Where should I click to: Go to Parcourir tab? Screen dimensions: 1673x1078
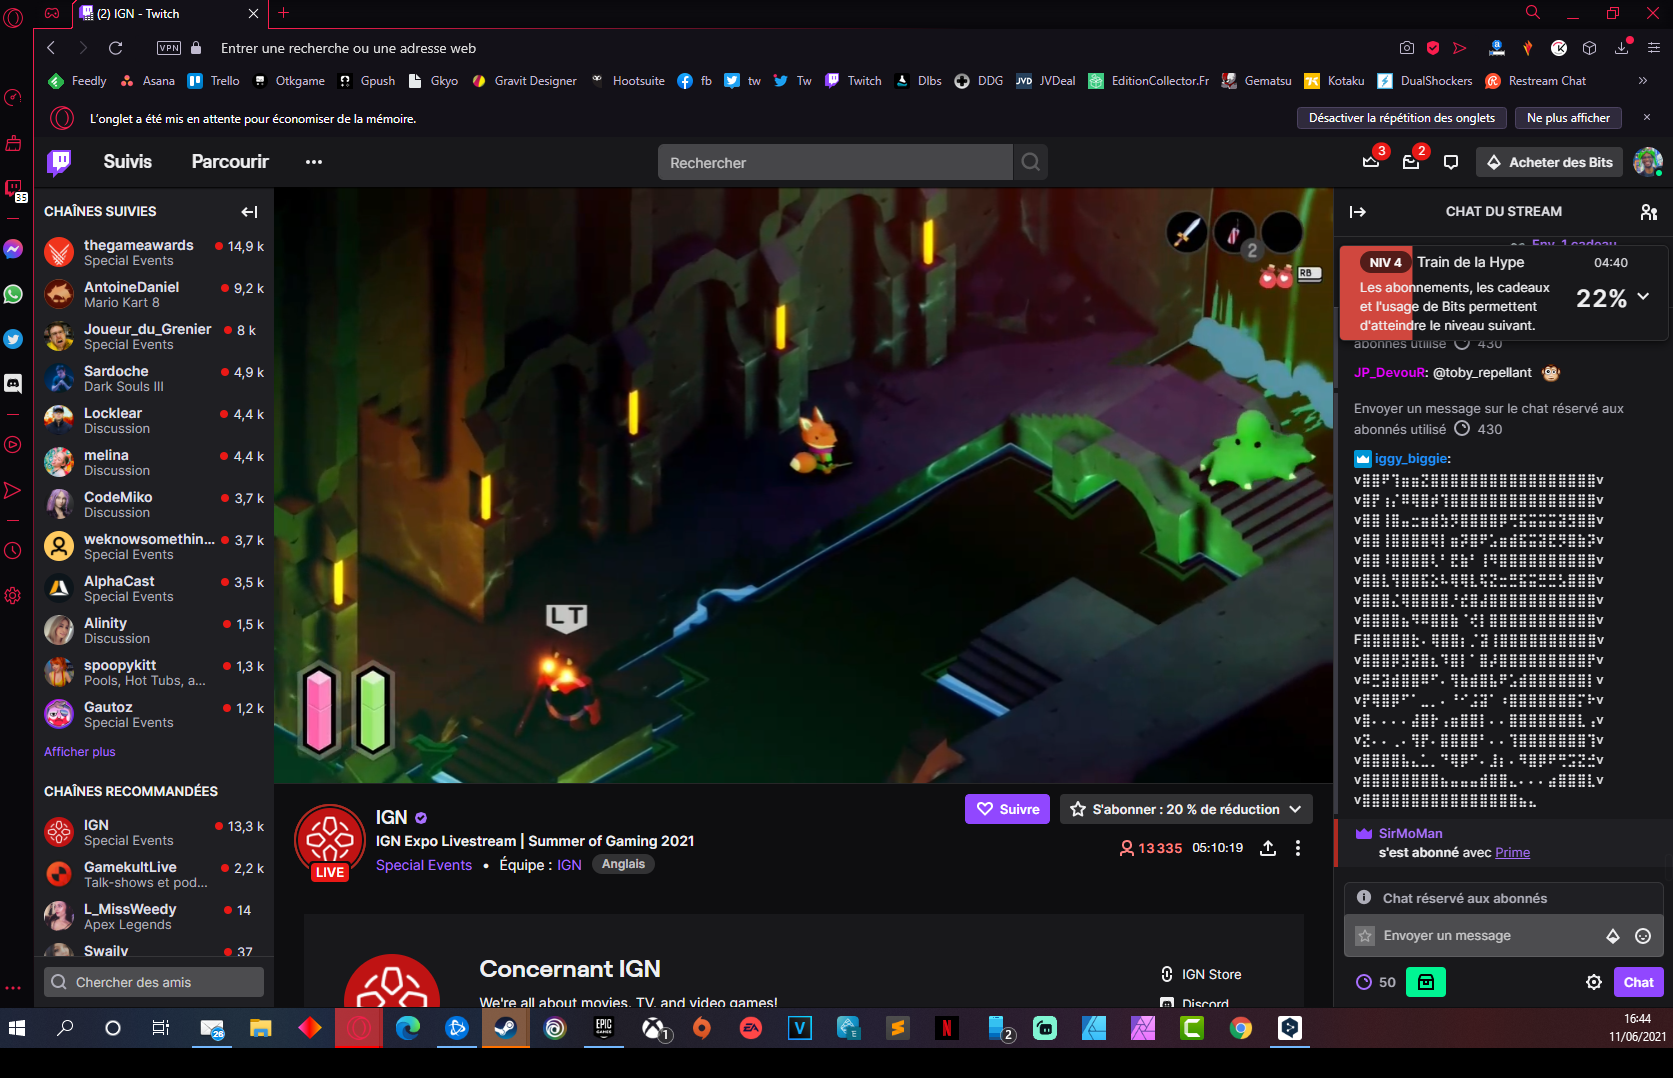[230, 162]
